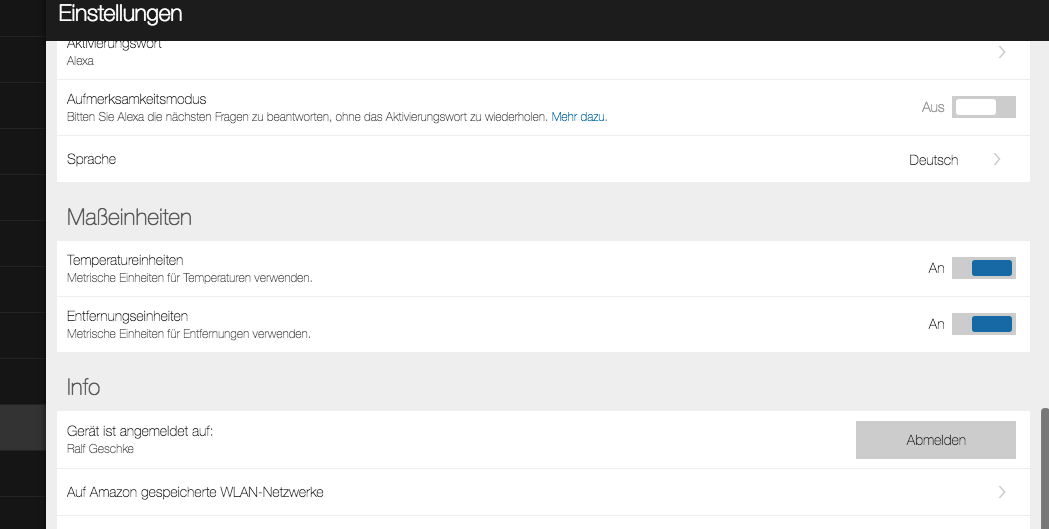This screenshot has width=1049, height=529.
Task: Click the Einstellungen page title
Action: 120,13
